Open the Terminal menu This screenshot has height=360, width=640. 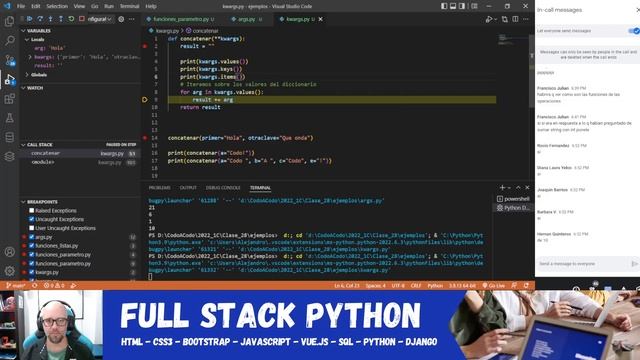click(x=129, y=6)
